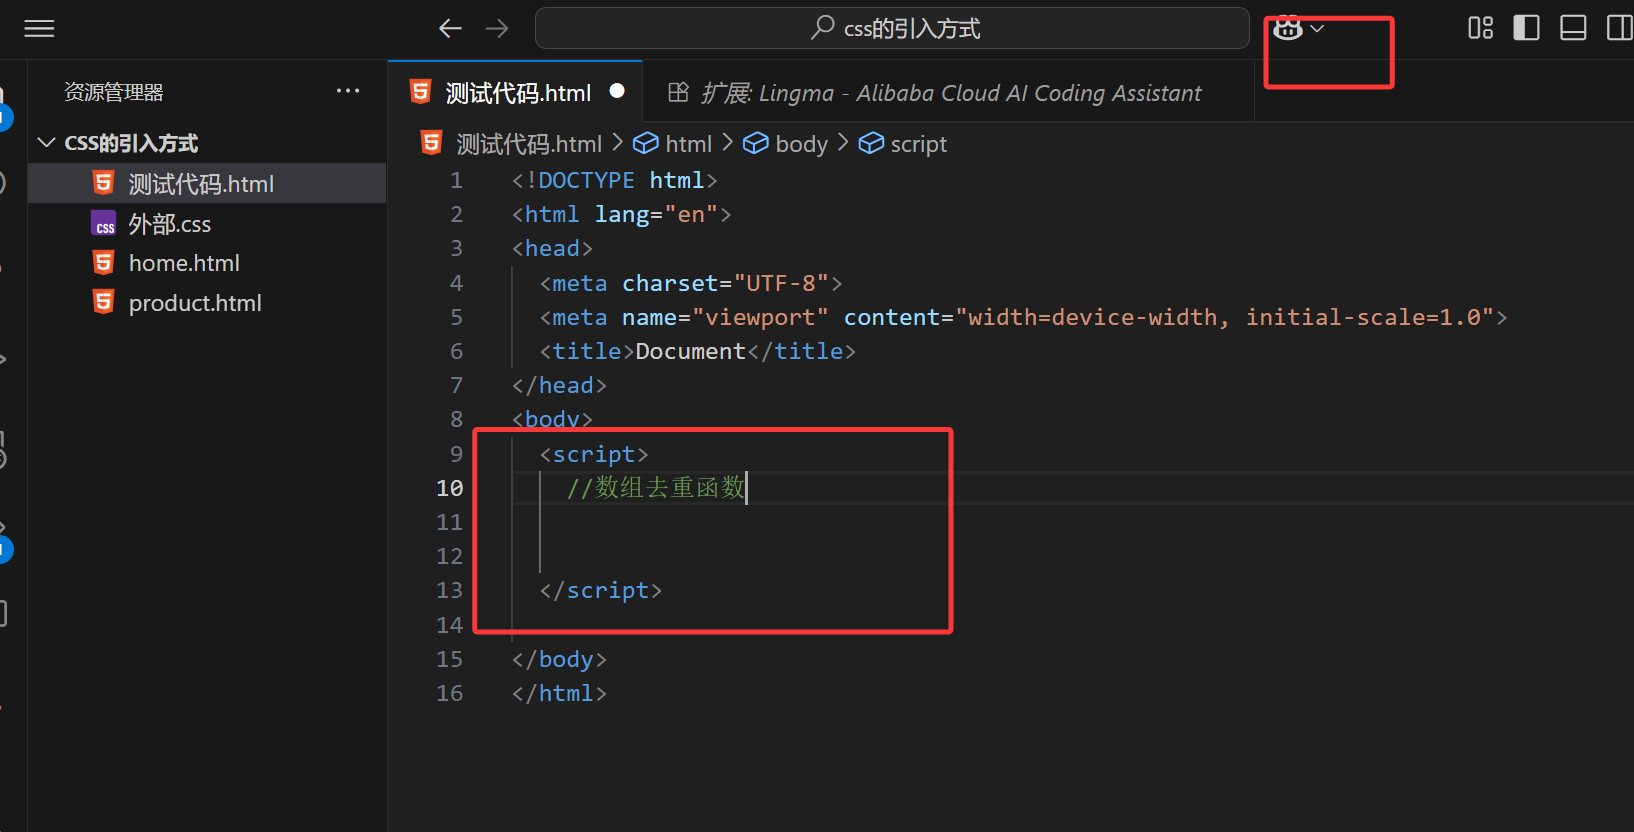The width and height of the screenshot is (1634, 832).
Task: Click the css的引入方式 search box
Action: pos(892,28)
